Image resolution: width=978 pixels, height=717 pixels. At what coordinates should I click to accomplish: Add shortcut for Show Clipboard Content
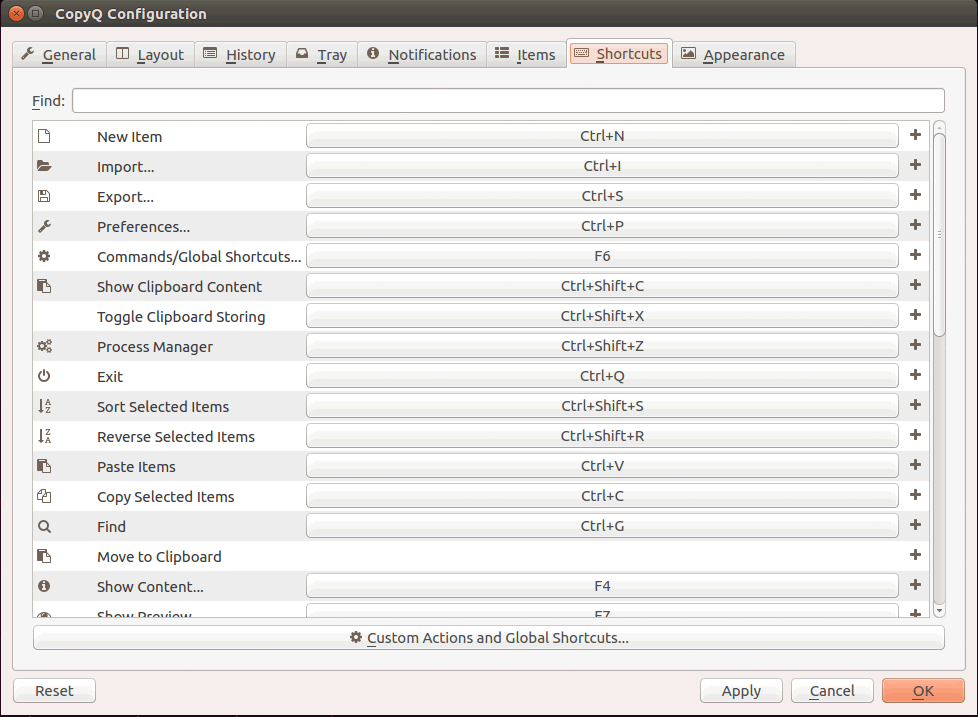point(915,284)
